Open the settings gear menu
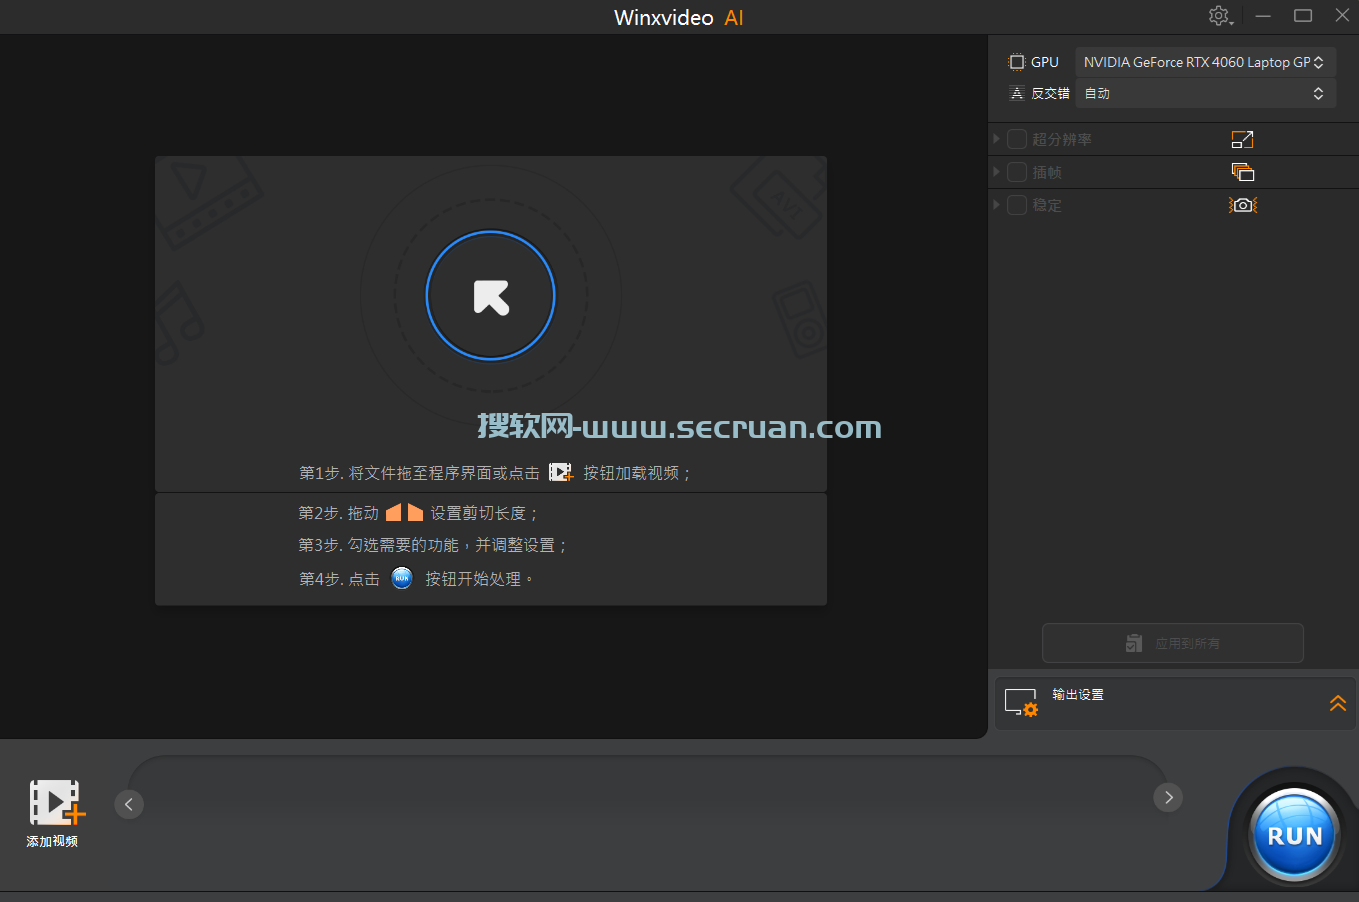Screen dimensions: 1359x902 (x=1220, y=16)
